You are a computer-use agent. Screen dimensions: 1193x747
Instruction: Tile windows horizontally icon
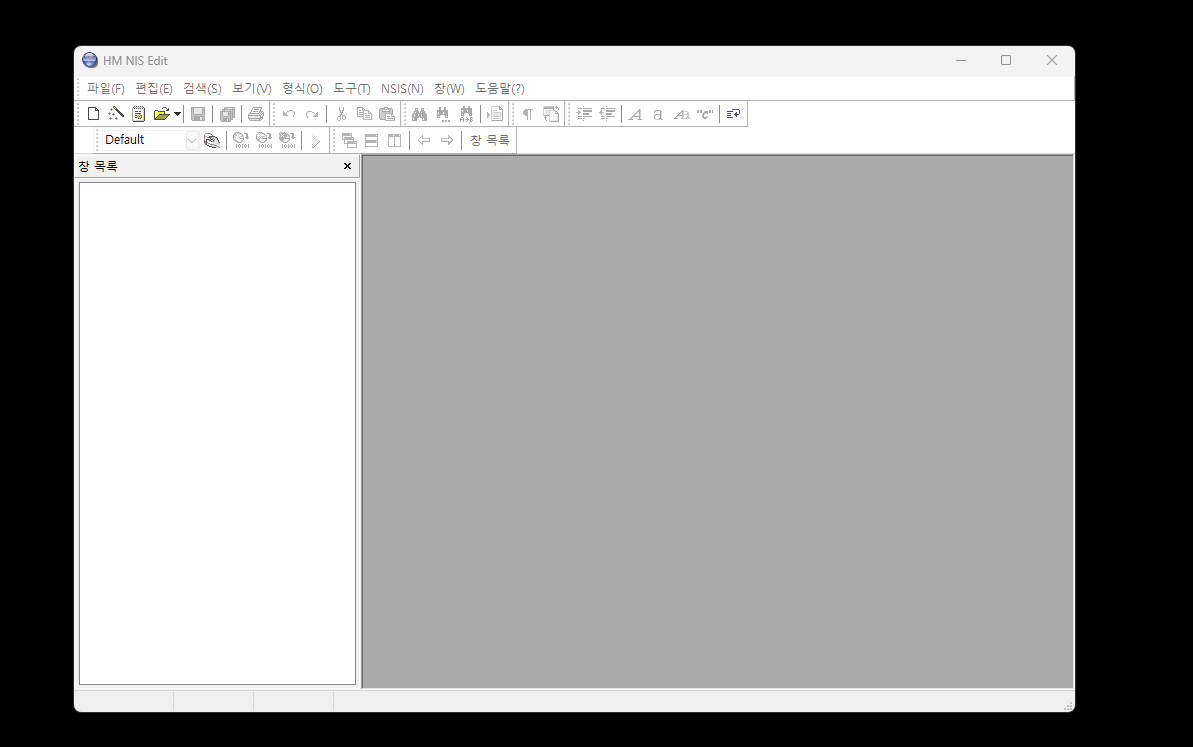point(371,140)
